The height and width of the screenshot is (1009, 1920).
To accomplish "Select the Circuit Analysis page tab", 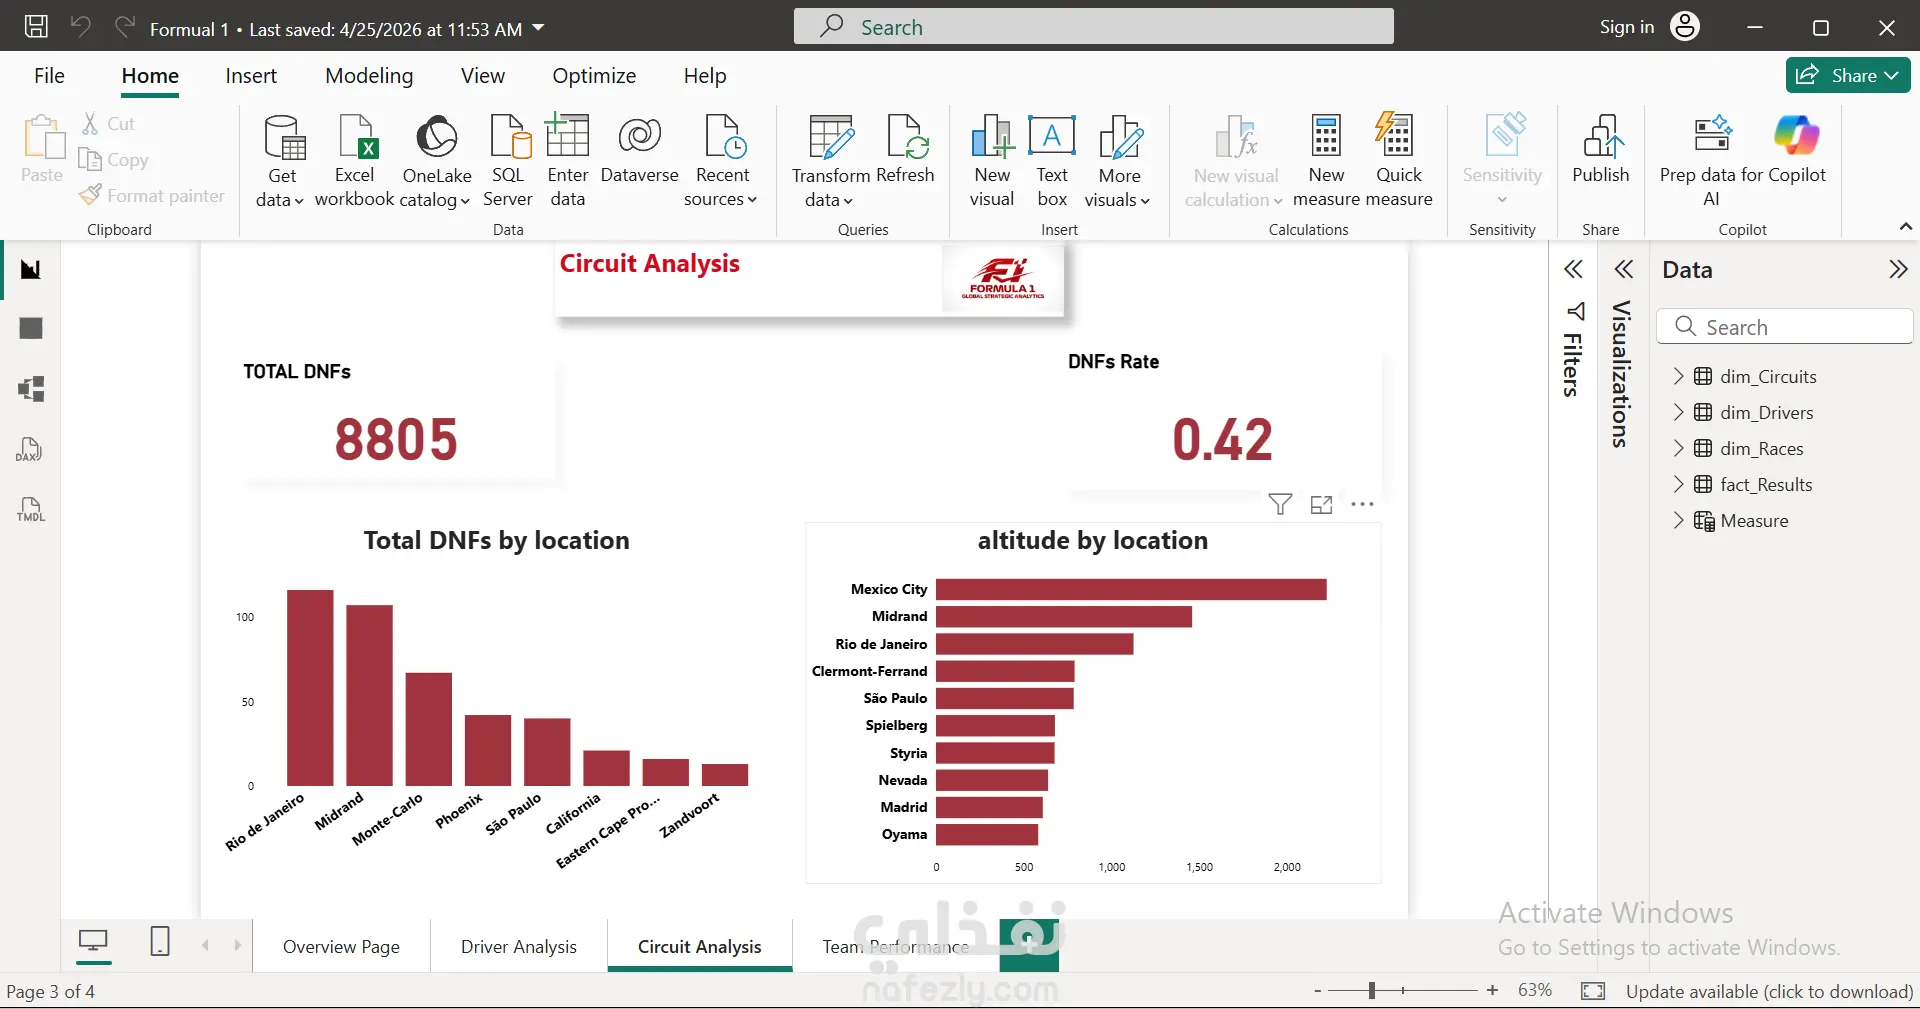I will click(x=700, y=946).
